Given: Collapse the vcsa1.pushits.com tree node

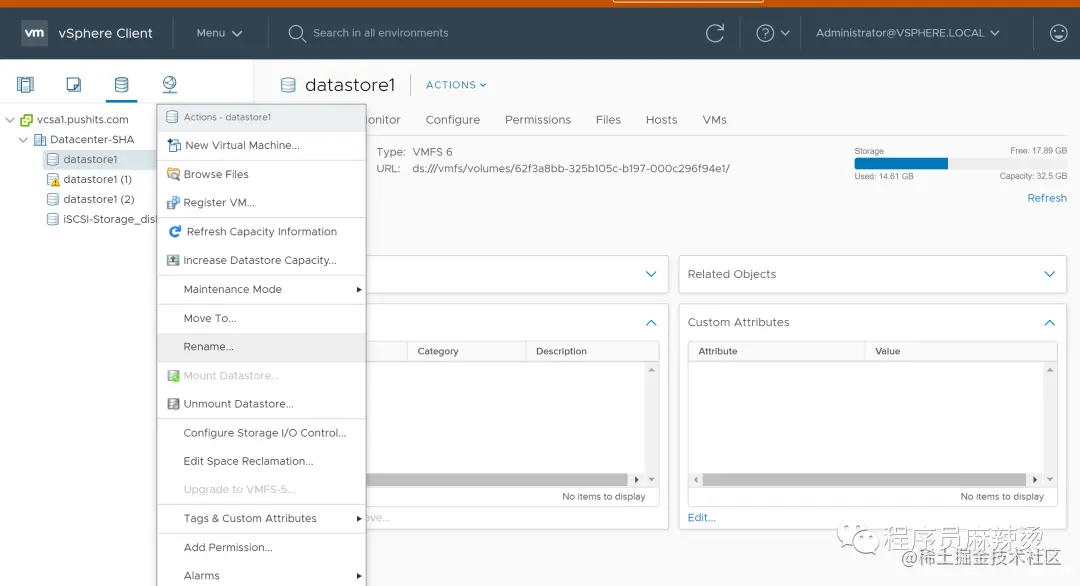Looking at the screenshot, I should (x=10, y=120).
